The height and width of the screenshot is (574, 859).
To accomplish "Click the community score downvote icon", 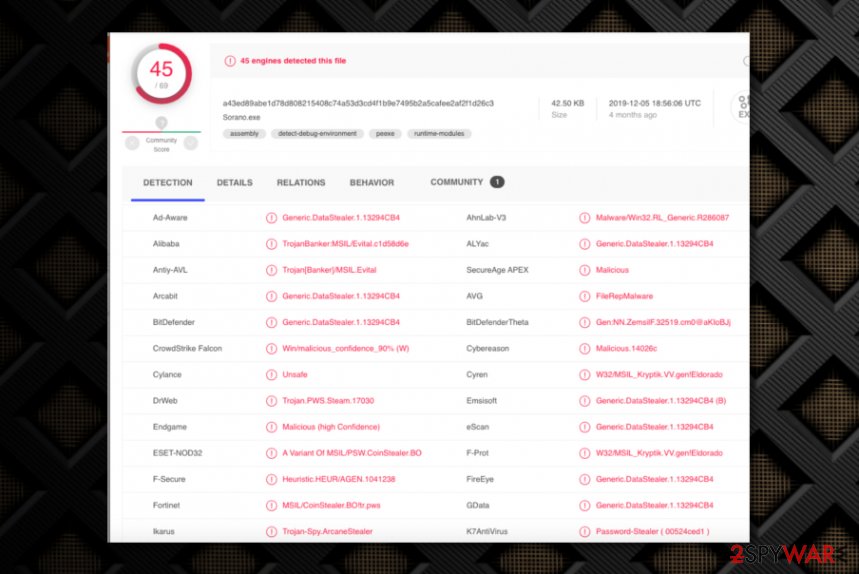I will point(132,143).
